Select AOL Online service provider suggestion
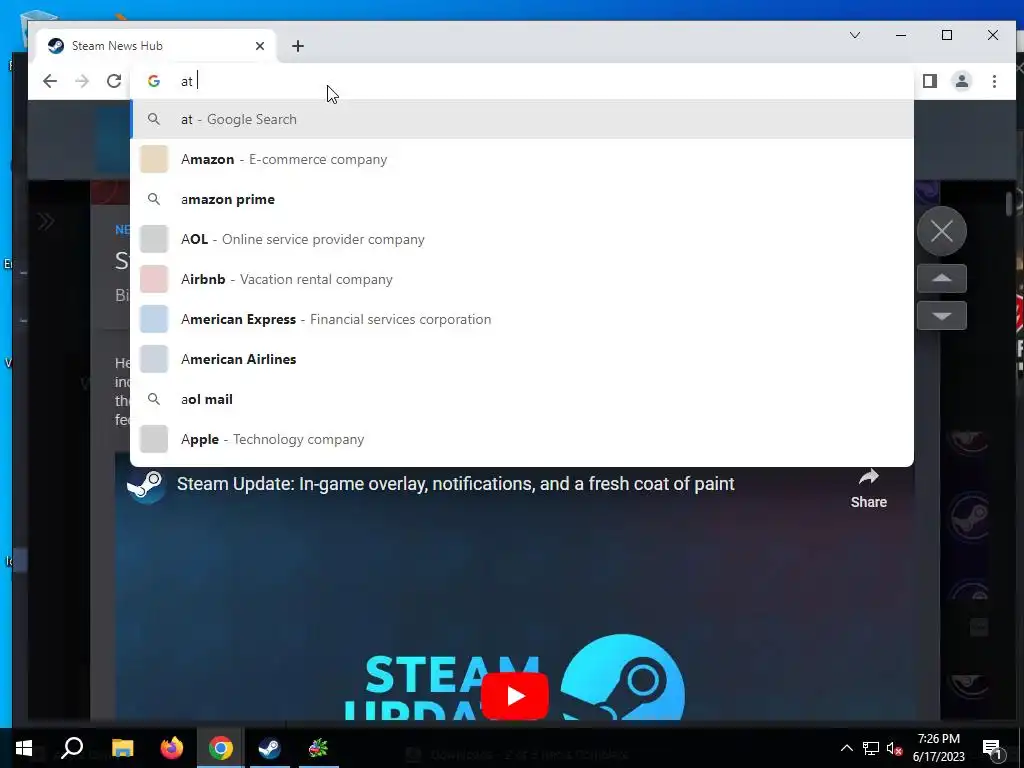1024x768 pixels. pos(522,239)
